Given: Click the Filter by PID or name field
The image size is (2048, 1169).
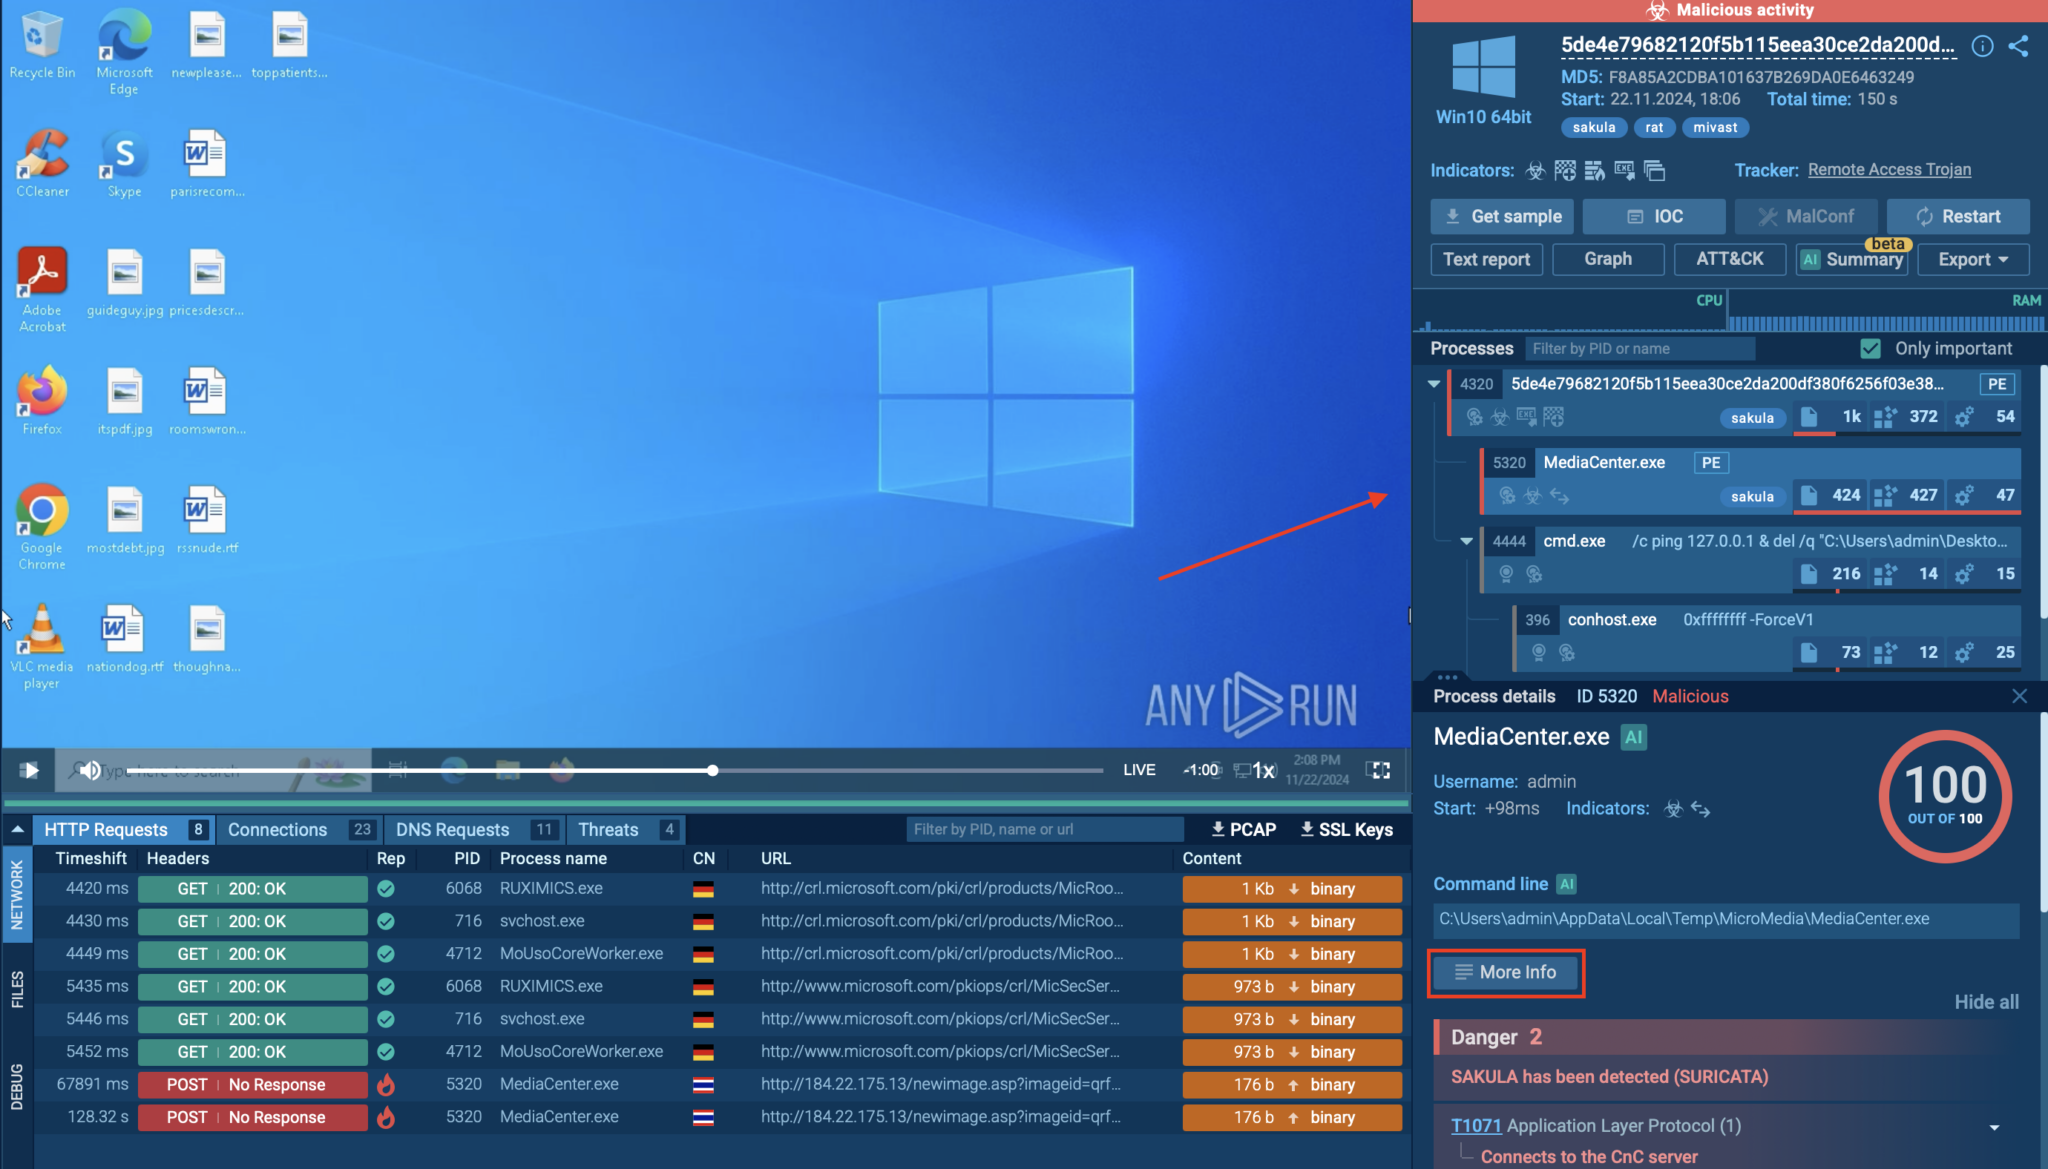Looking at the screenshot, I should point(1639,348).
